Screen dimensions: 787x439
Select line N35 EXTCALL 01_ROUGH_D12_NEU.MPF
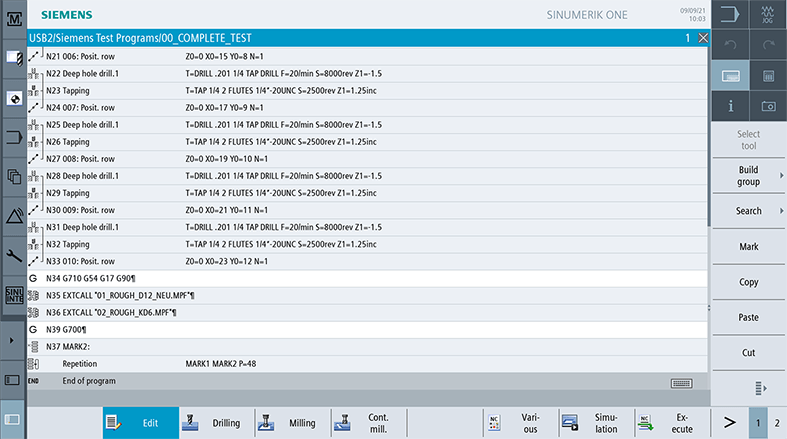(367, 296)
